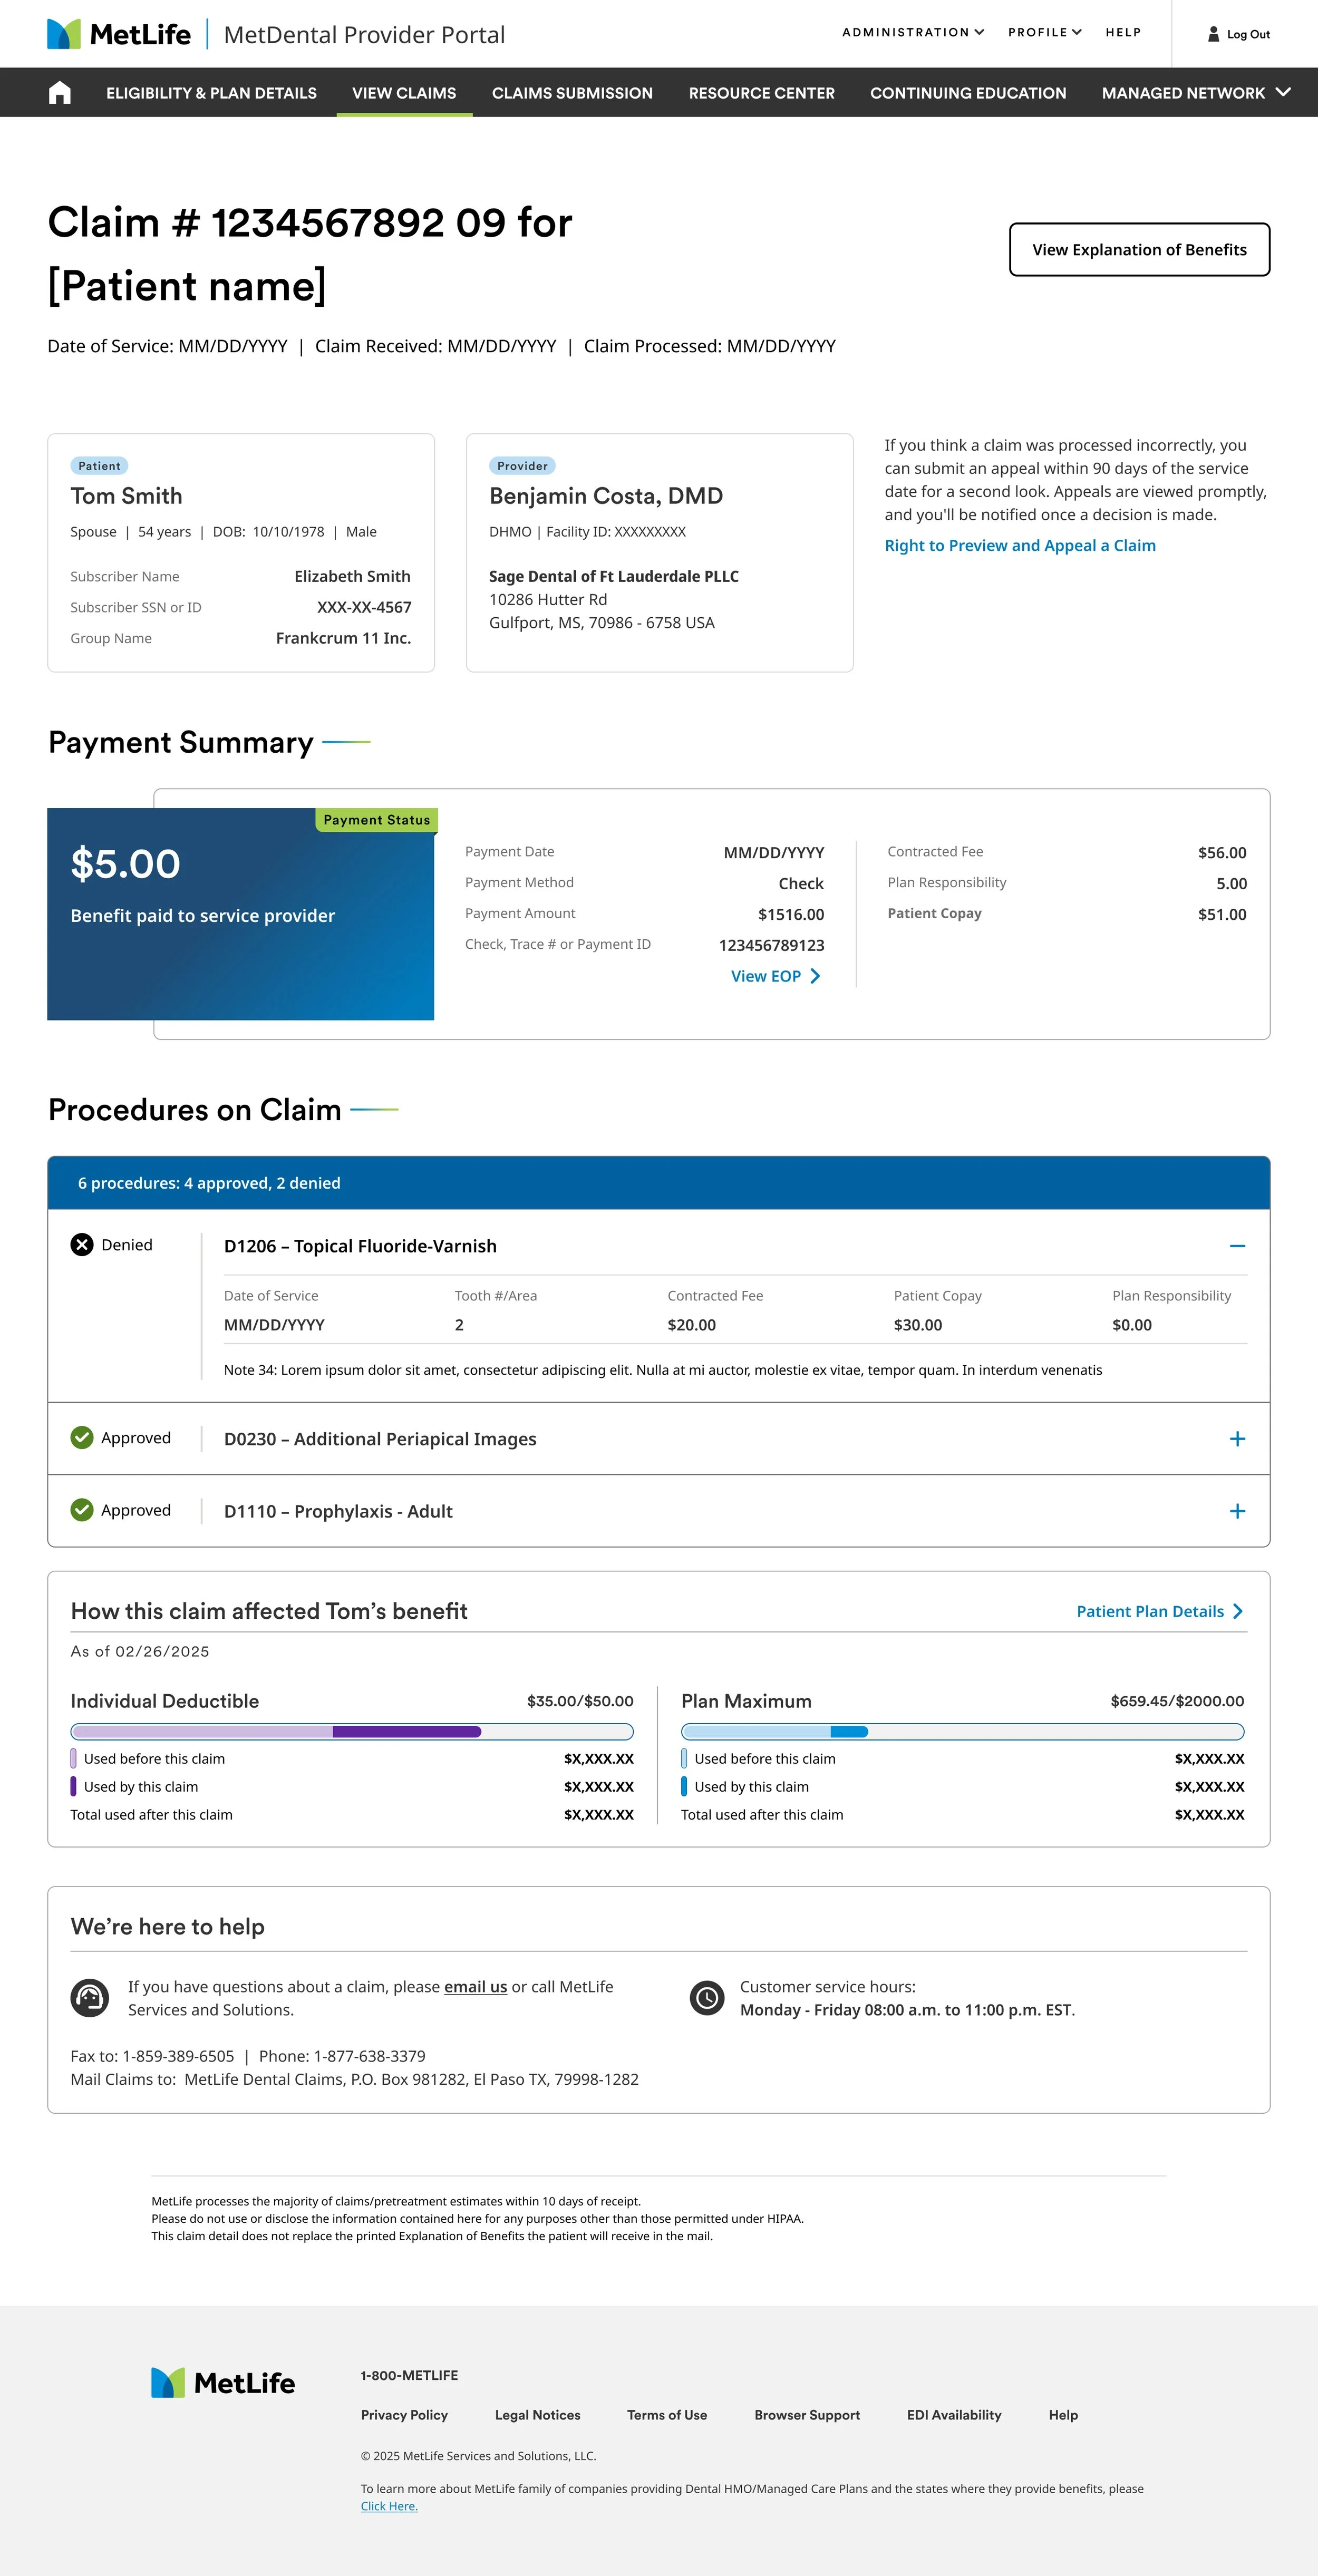Collapse the D1206 Topical Fluoride-Varnish row

1237,1245
